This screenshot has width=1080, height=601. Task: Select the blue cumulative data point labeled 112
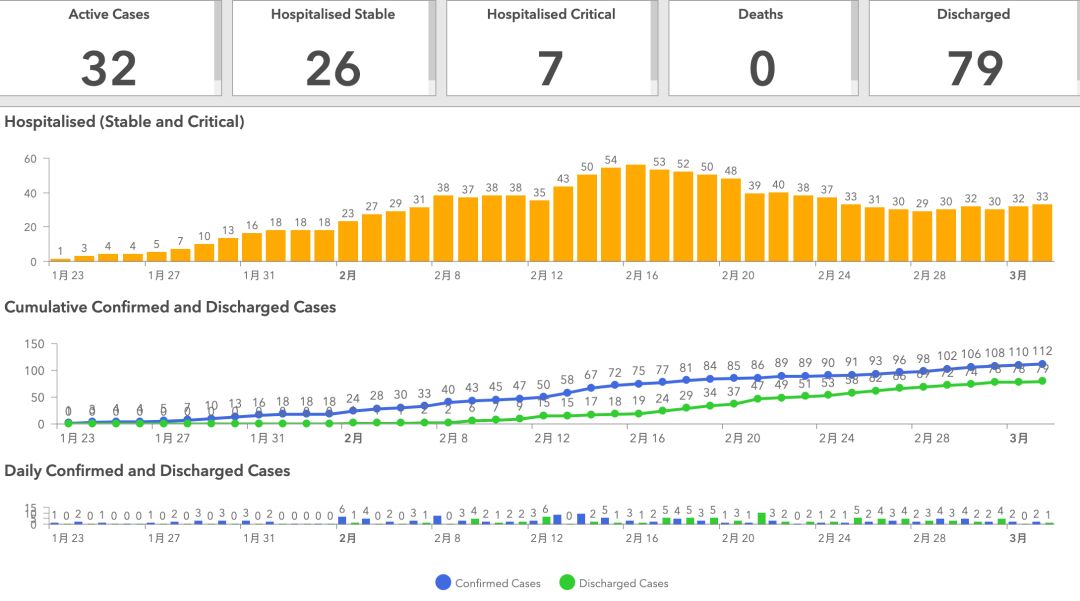click(x=1043, y=365)
